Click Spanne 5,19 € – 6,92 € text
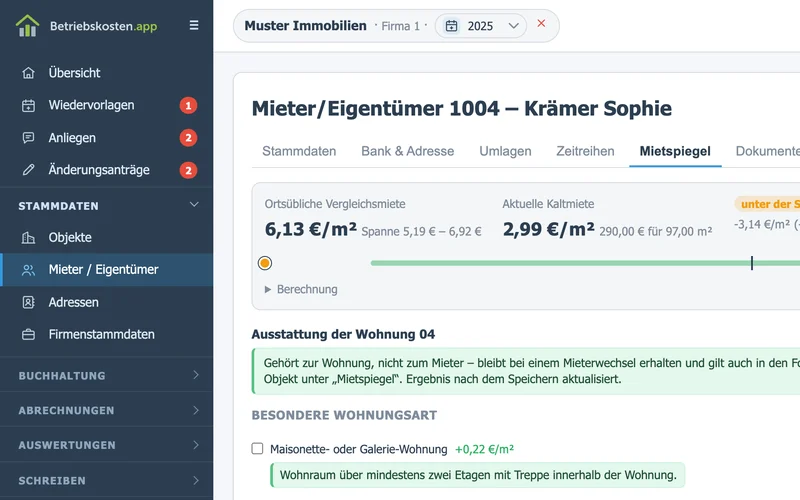 [421, 232]
